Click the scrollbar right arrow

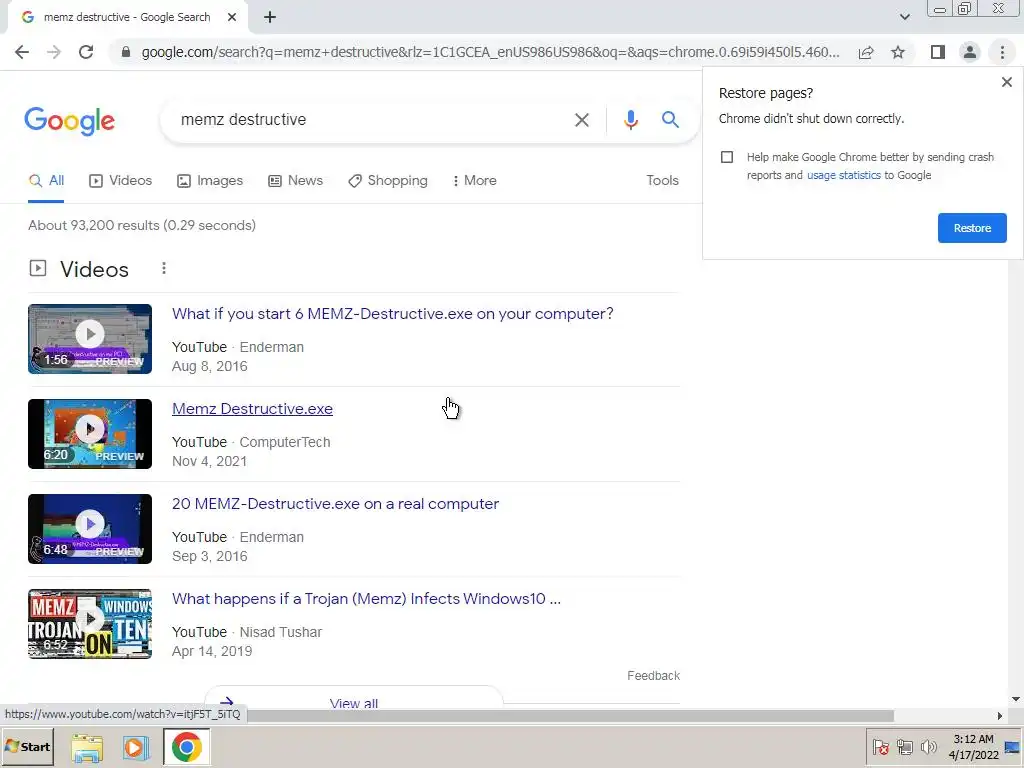click(1000, 716)
